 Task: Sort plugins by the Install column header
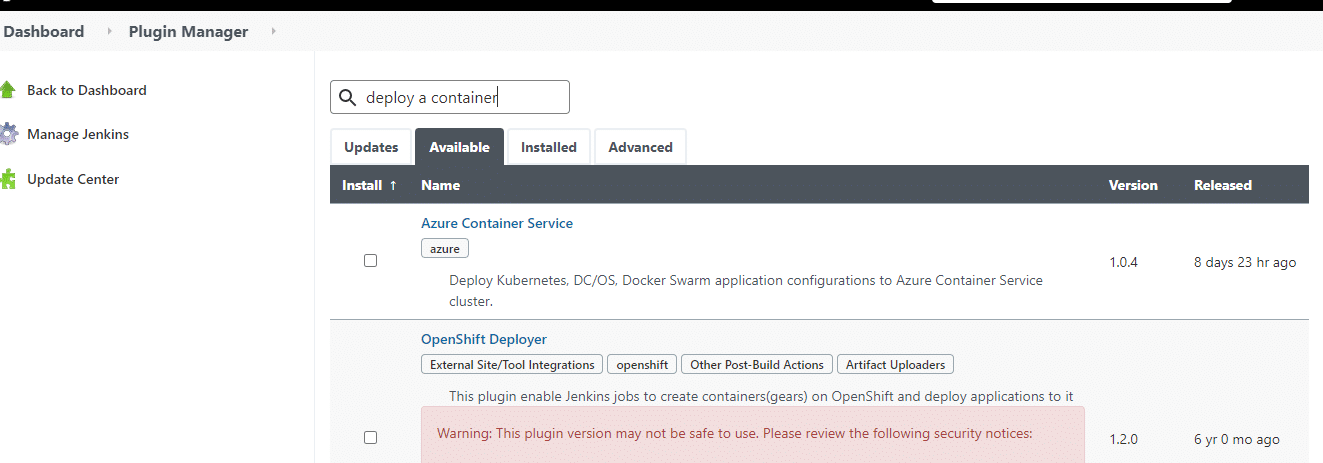[x=369, y=185]
